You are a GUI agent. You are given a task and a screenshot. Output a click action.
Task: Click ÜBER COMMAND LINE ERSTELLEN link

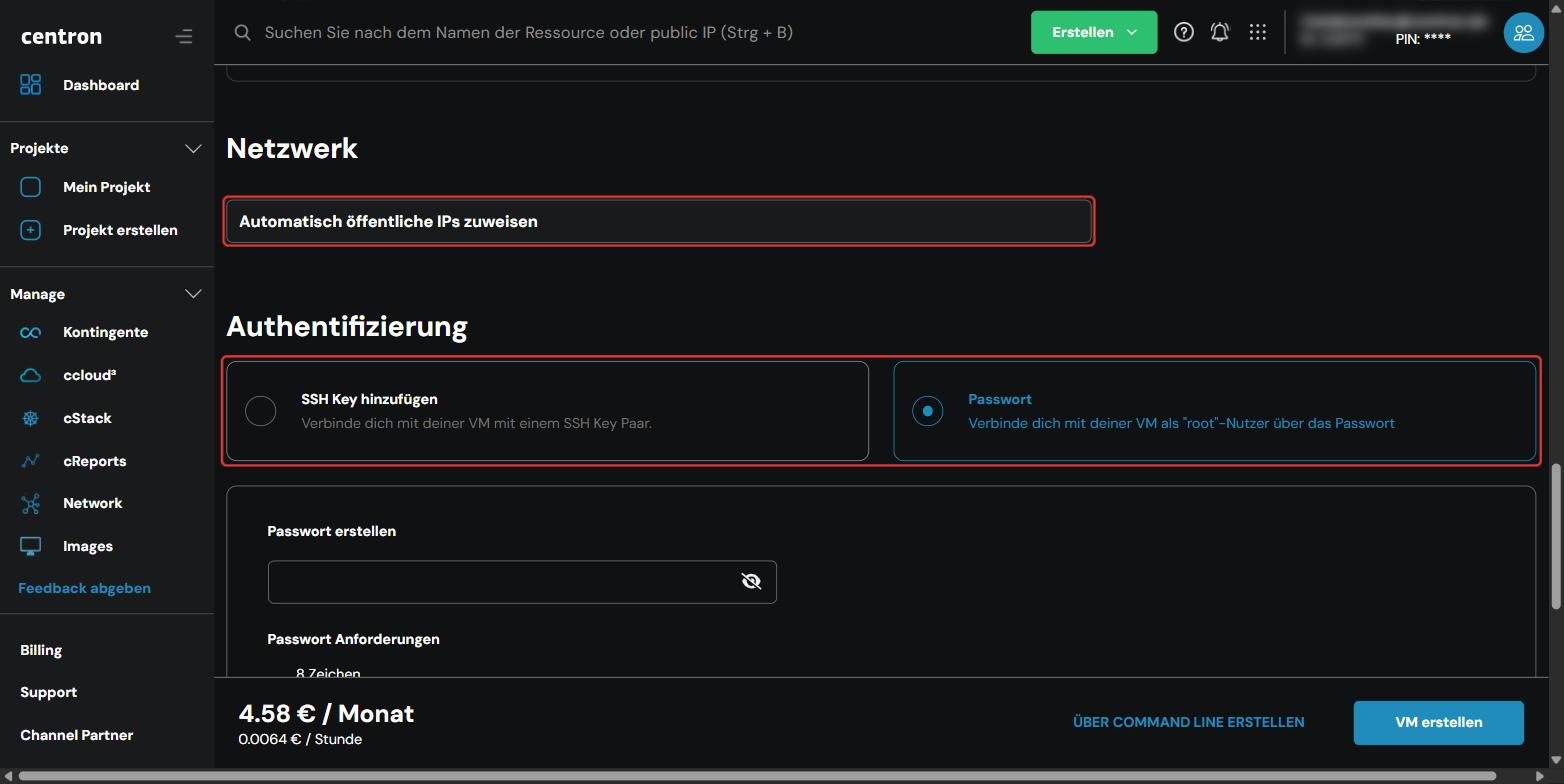(1188, 722)
